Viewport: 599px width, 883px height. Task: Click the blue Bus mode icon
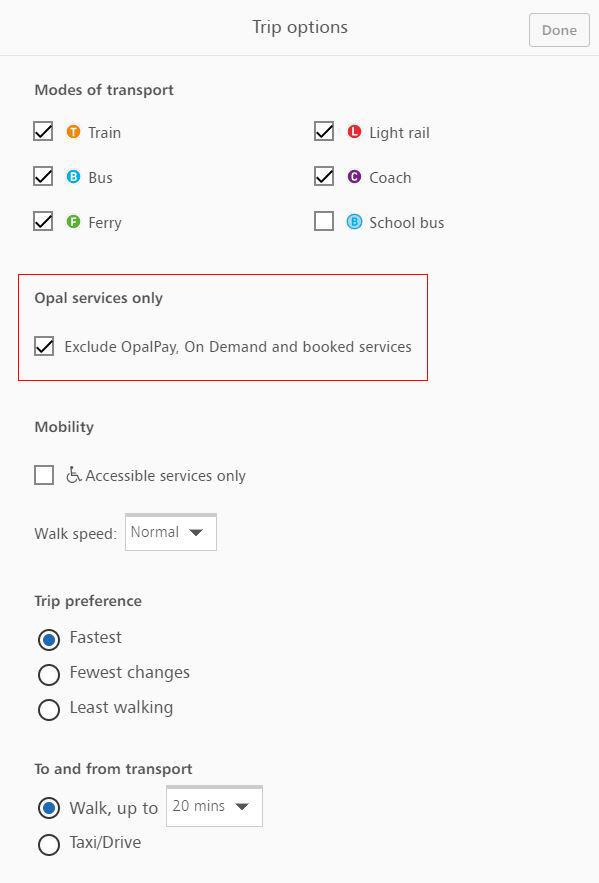pyautogui.click(x=73, y=177)
